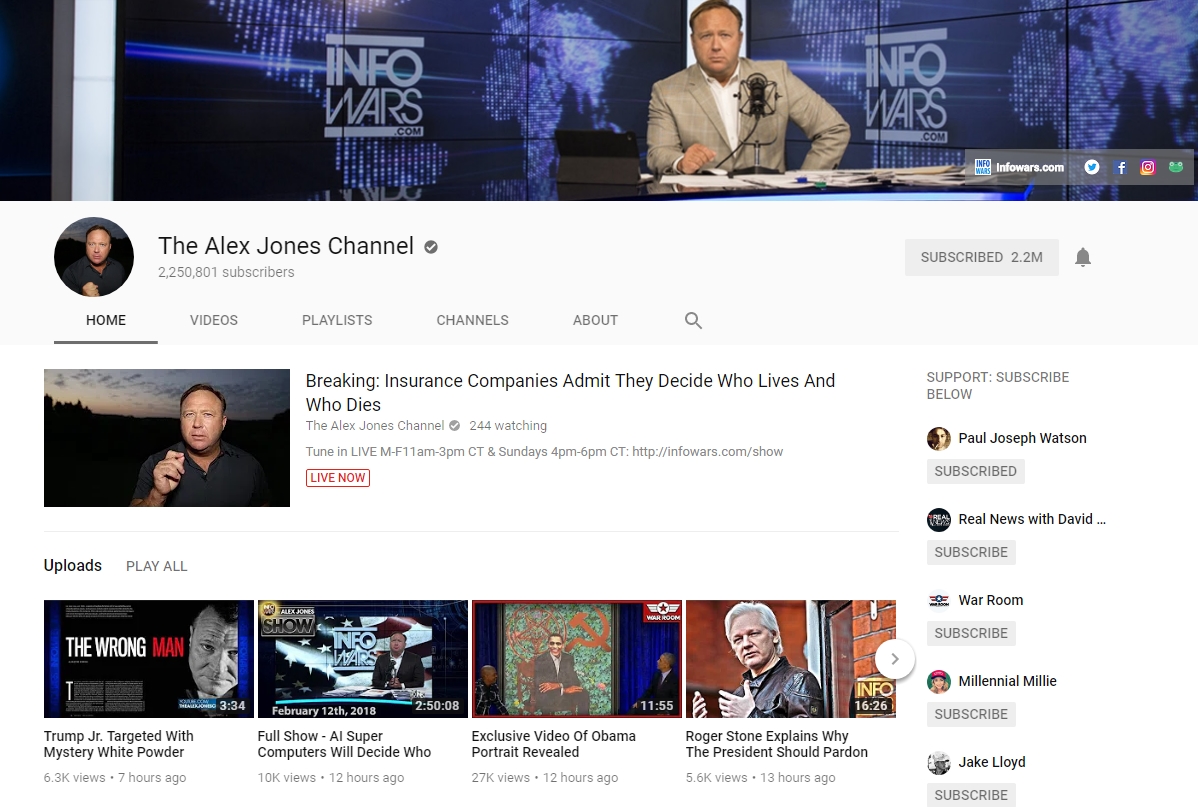Image resolution: width=1198 pixels, height=807 pixels.
Task: Open Roger Stone Explains Why title
Action: [x=776, y=744]
